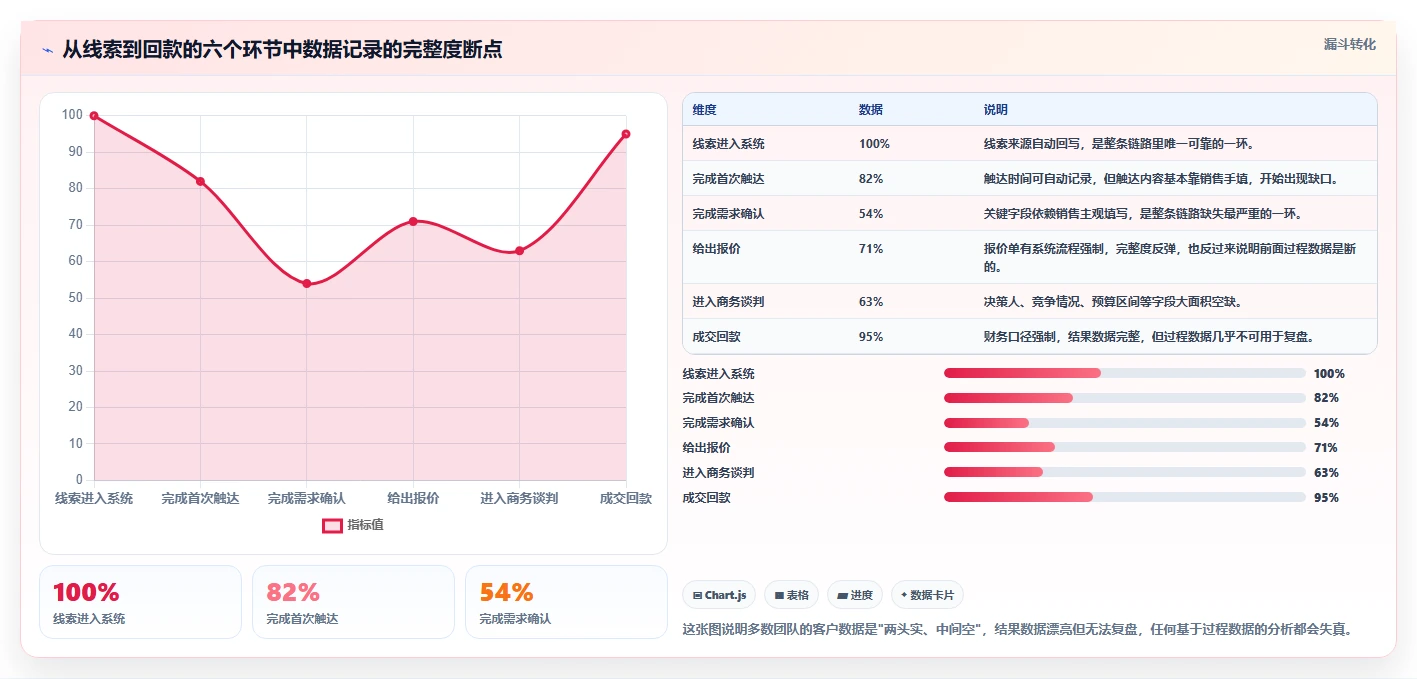The height and width of the screenshot is (679, 1417).
Task: Click the 数据 column header
Action: pyautogui.click(x=870, y=110)
